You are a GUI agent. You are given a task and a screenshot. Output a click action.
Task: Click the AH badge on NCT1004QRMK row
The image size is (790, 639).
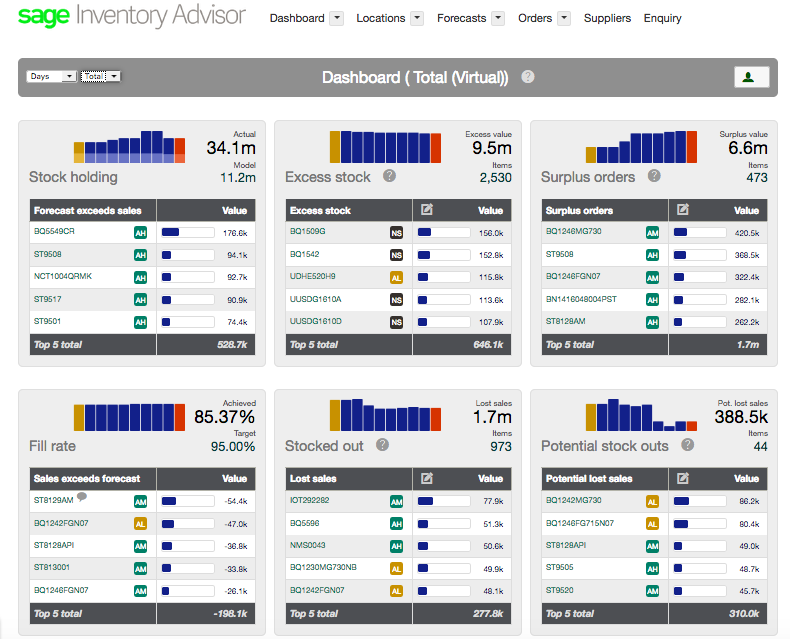pyautogui.click(x=141, y=278)
